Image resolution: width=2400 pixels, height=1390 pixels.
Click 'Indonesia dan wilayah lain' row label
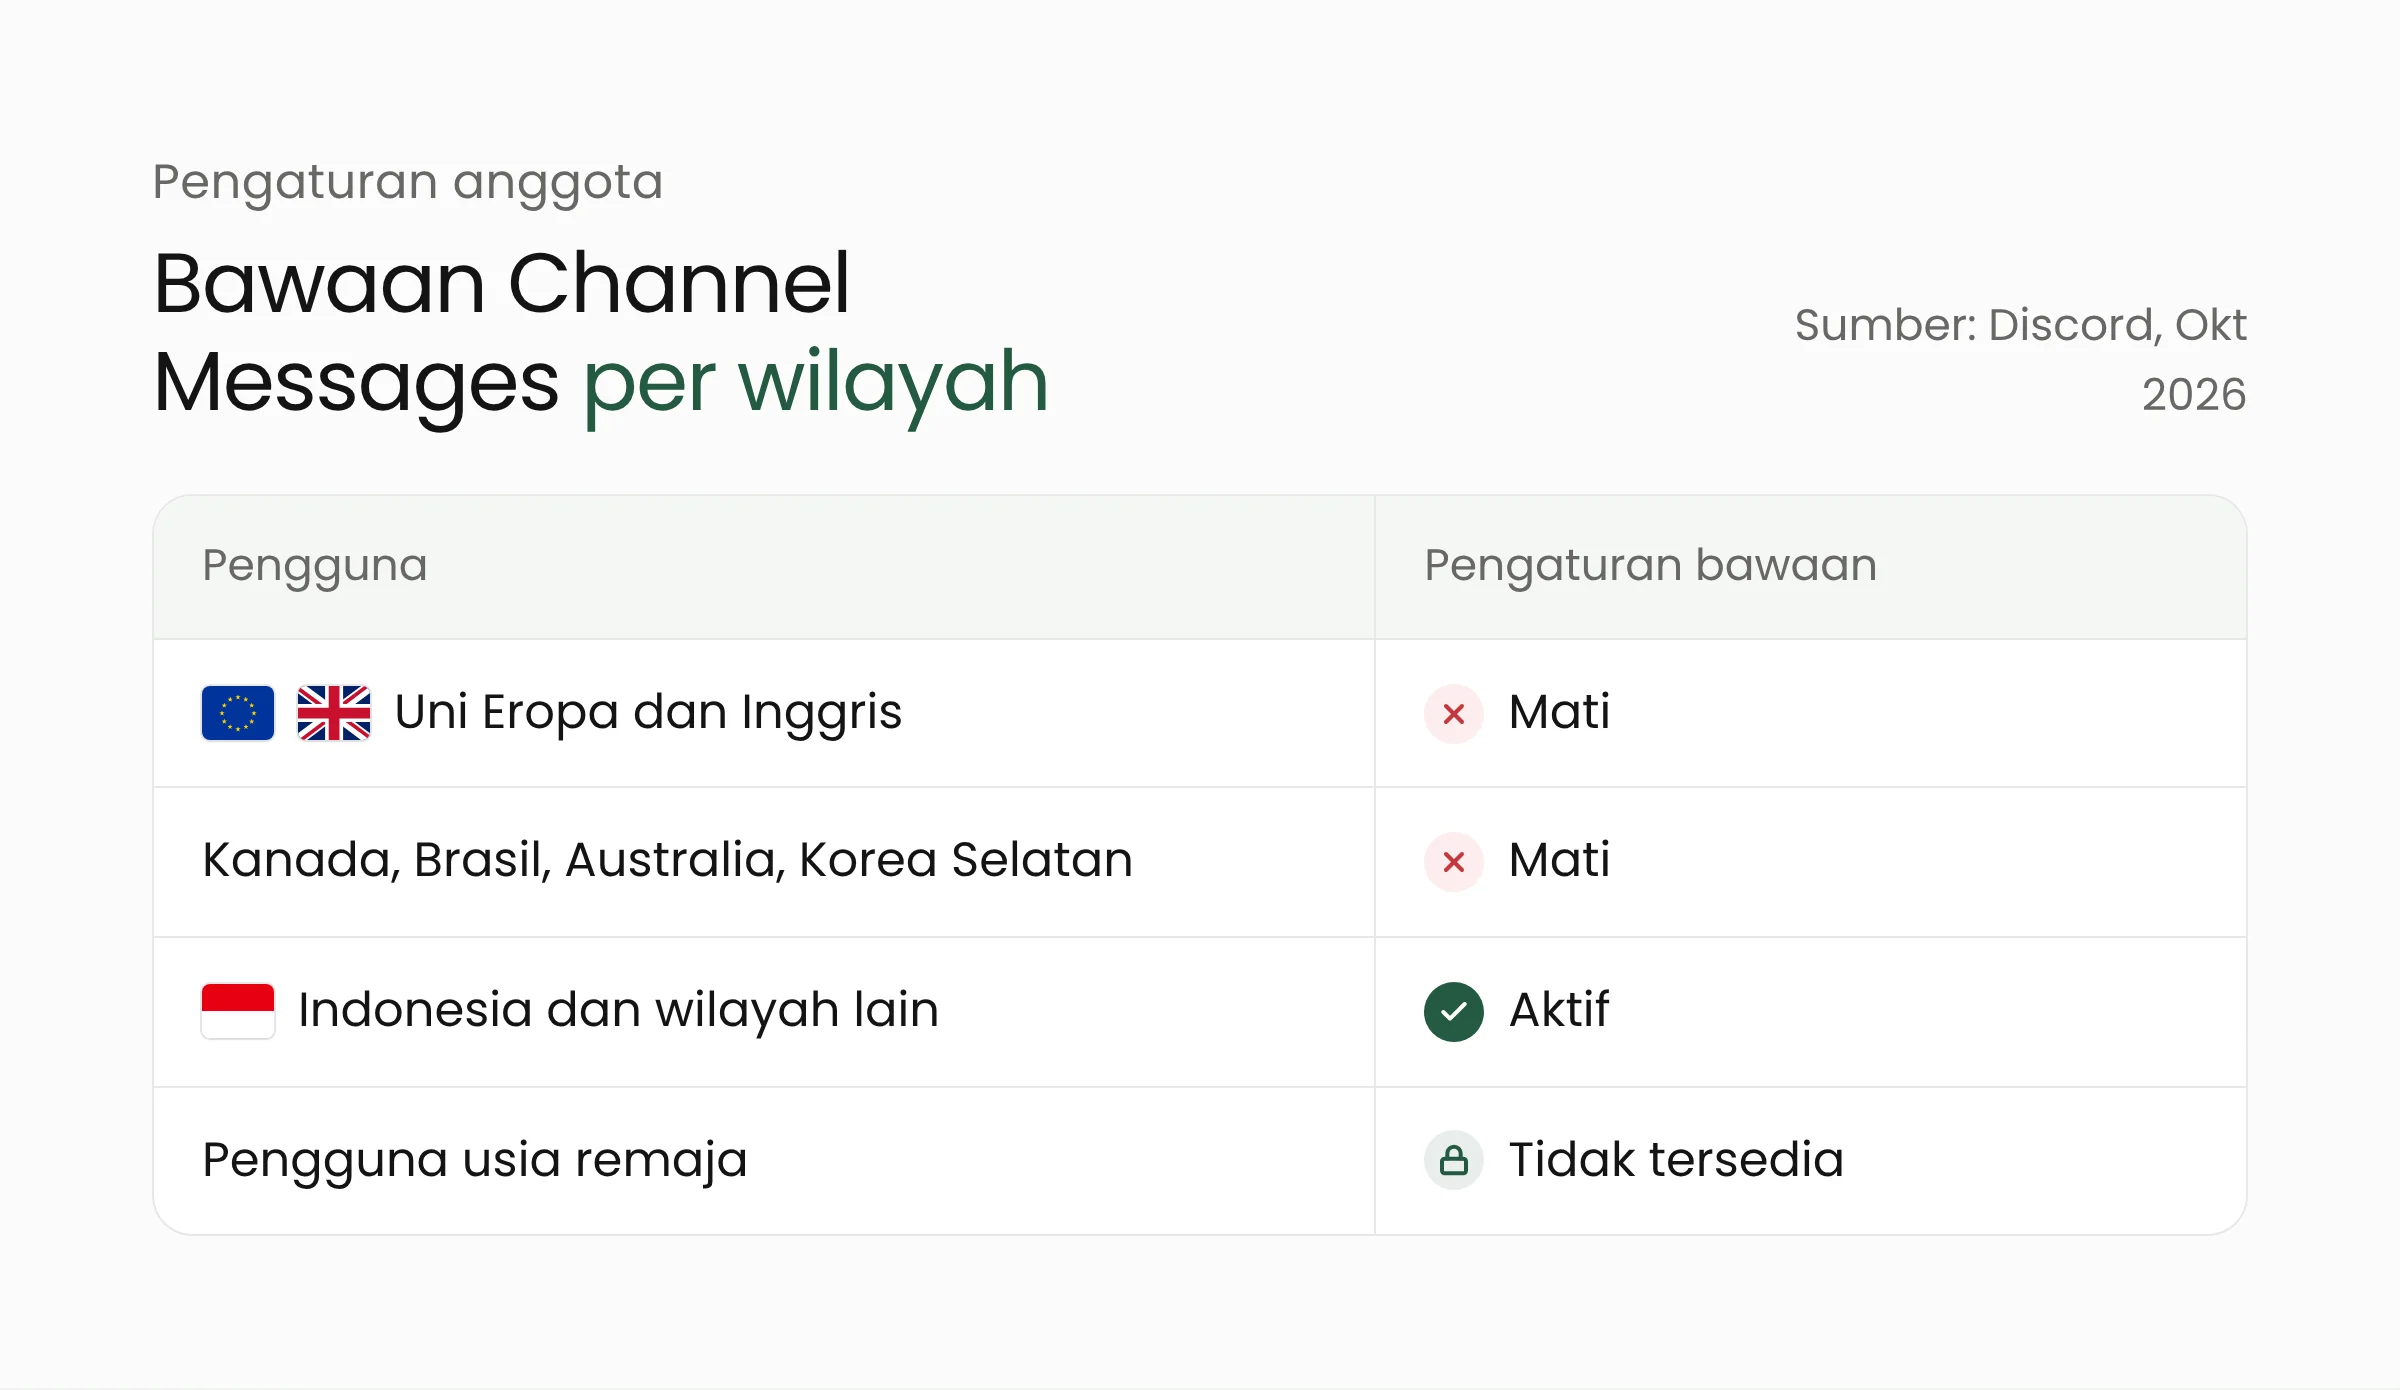coord(618,1010)
